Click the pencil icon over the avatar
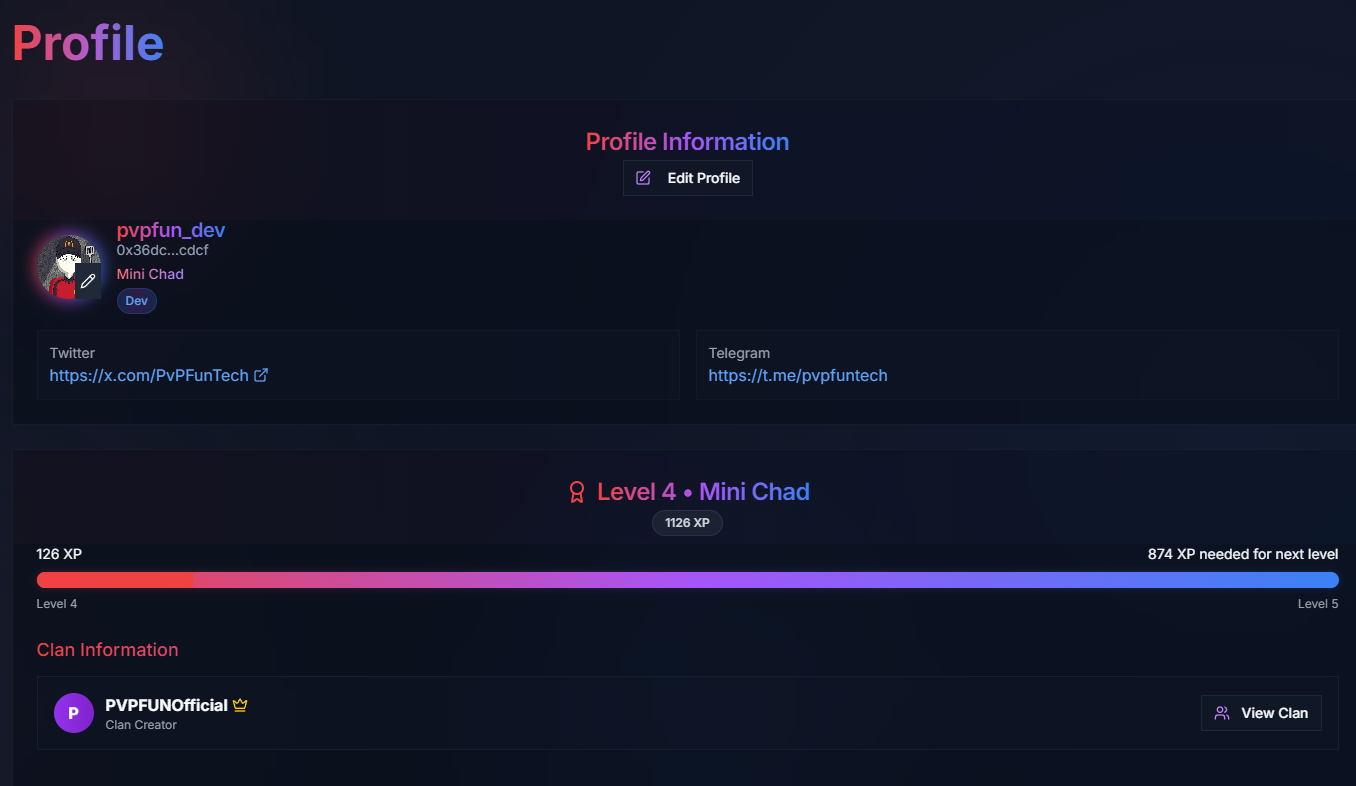This screenshot has height=786, width=1356. click(88, 281)
